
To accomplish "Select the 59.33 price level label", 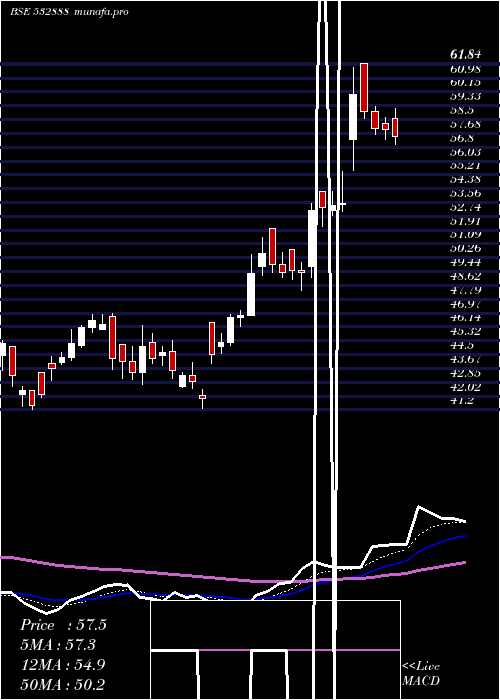I will click(466, 97).
